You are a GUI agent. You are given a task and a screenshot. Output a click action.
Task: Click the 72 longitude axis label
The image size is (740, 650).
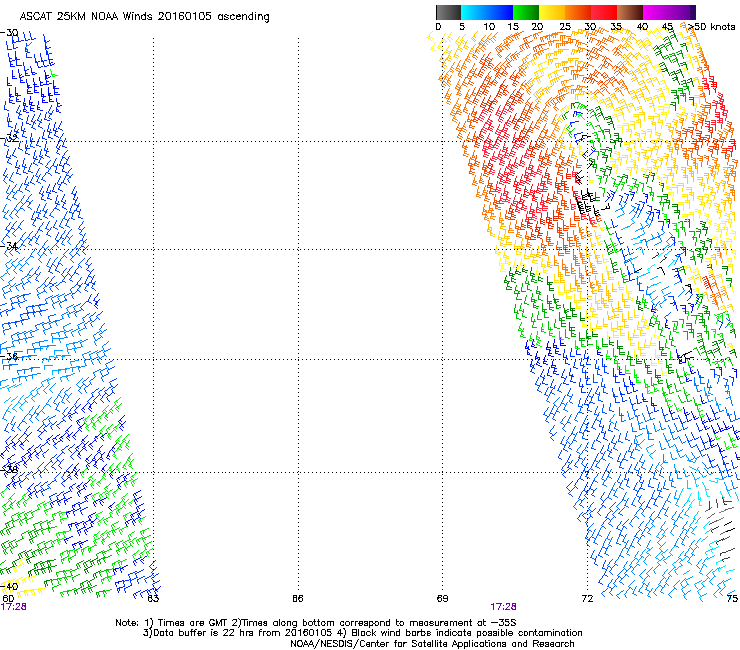tap(587, 599)
